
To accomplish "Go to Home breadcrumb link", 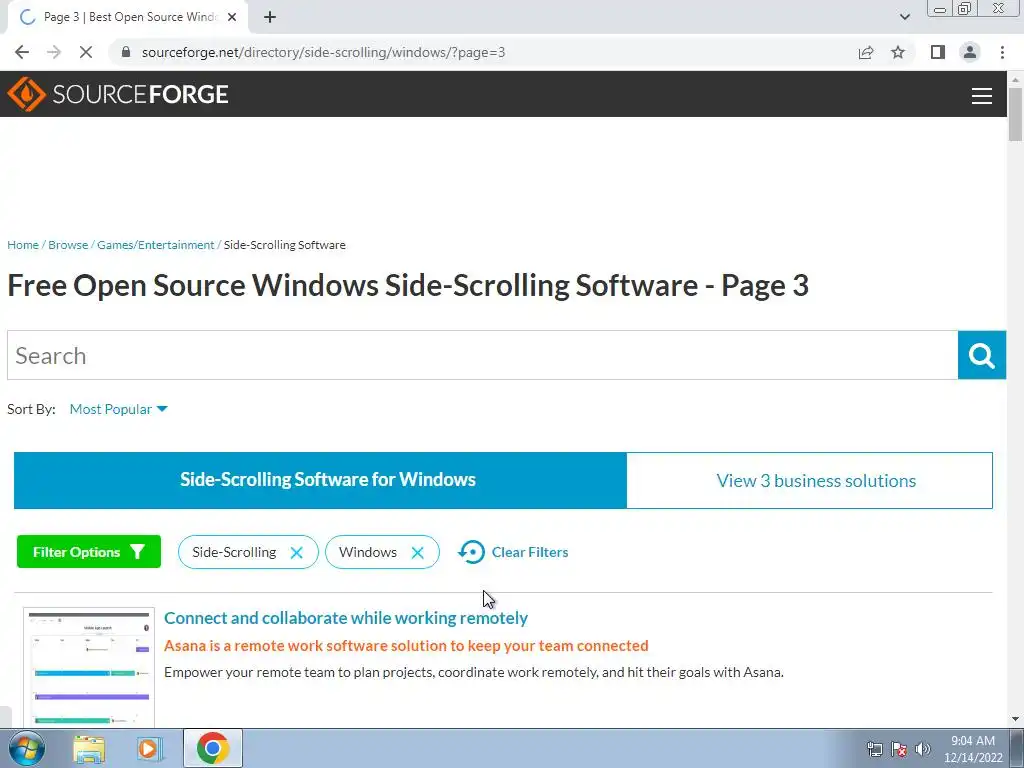I will 23,245.
